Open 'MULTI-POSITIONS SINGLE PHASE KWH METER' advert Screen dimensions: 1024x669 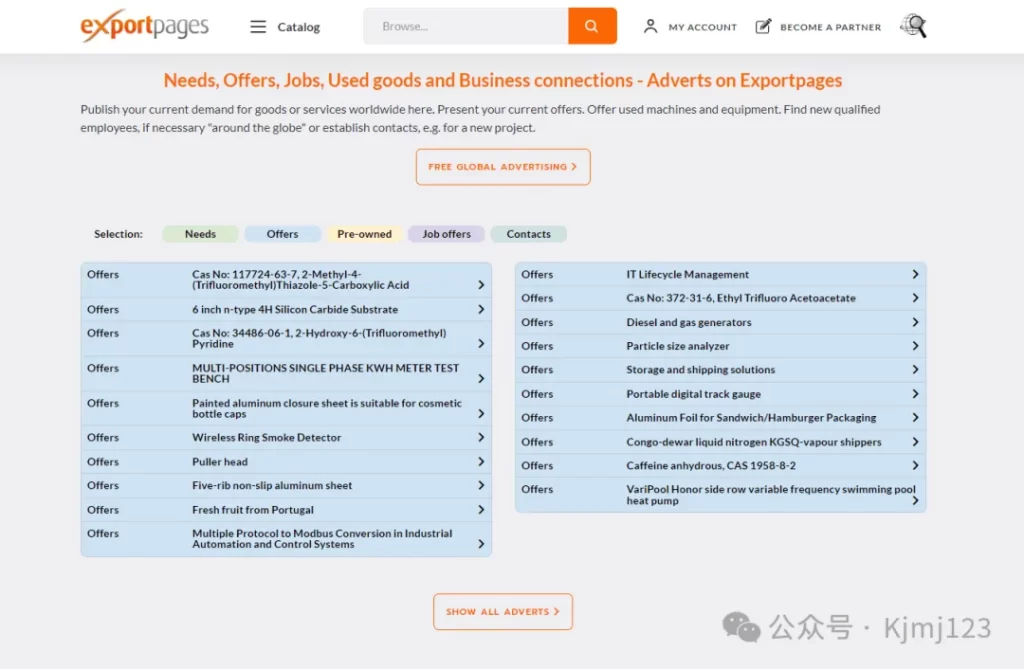tap(325, 373)
